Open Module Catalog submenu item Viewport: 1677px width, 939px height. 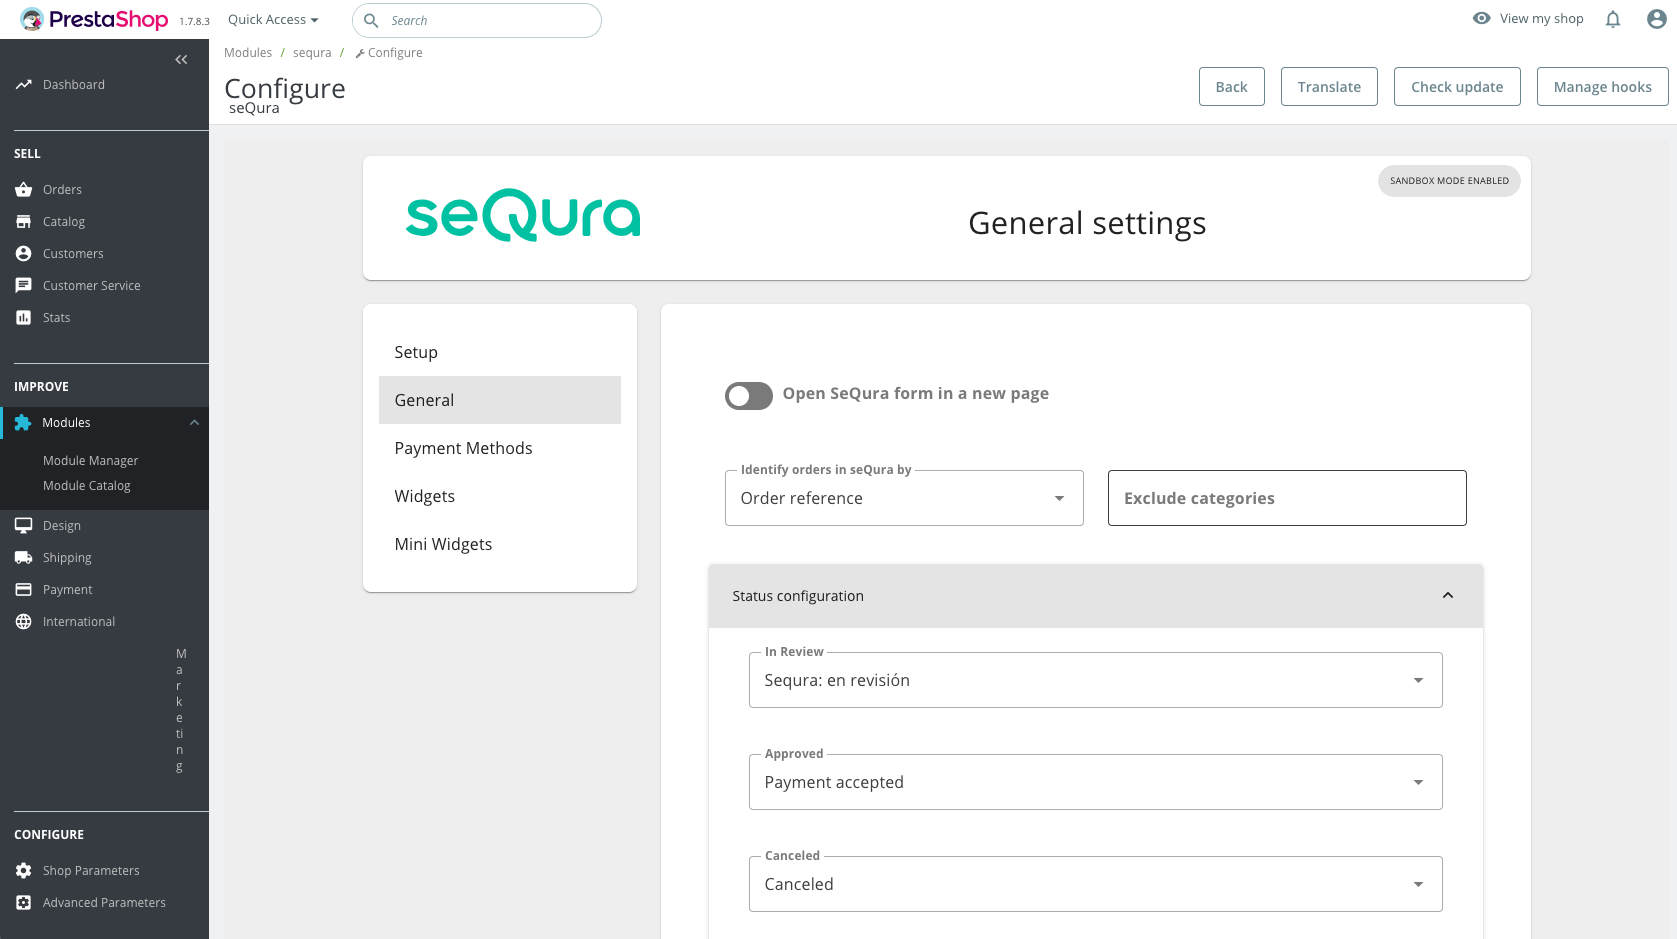tap(86, 486)
